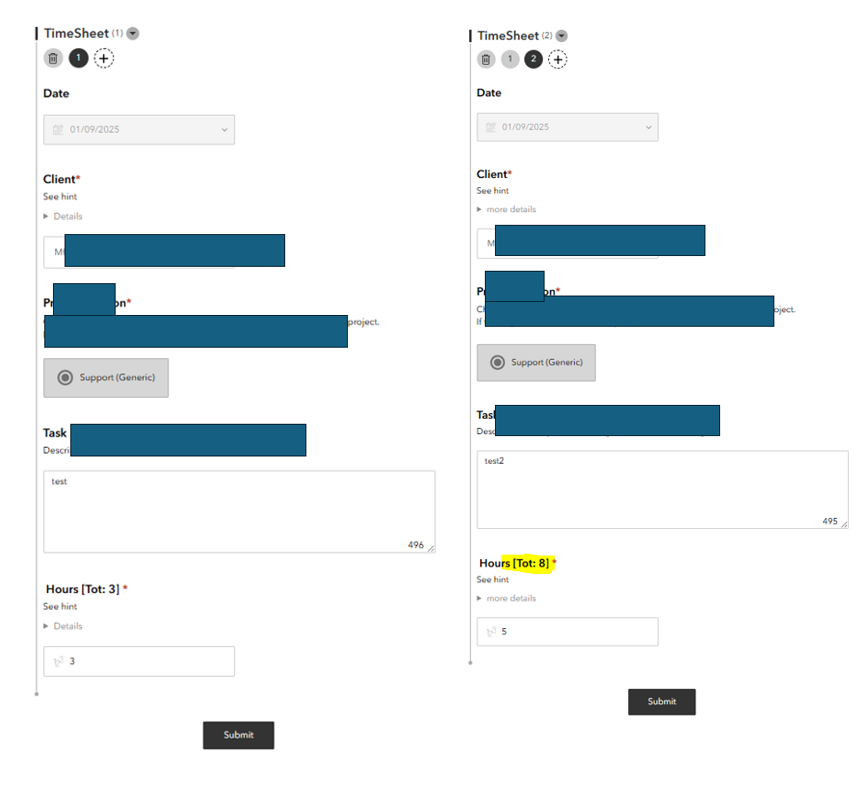
Task: Select the Support (Generic) radio on TimeSheet (1)
Action: tap(65, 378)
